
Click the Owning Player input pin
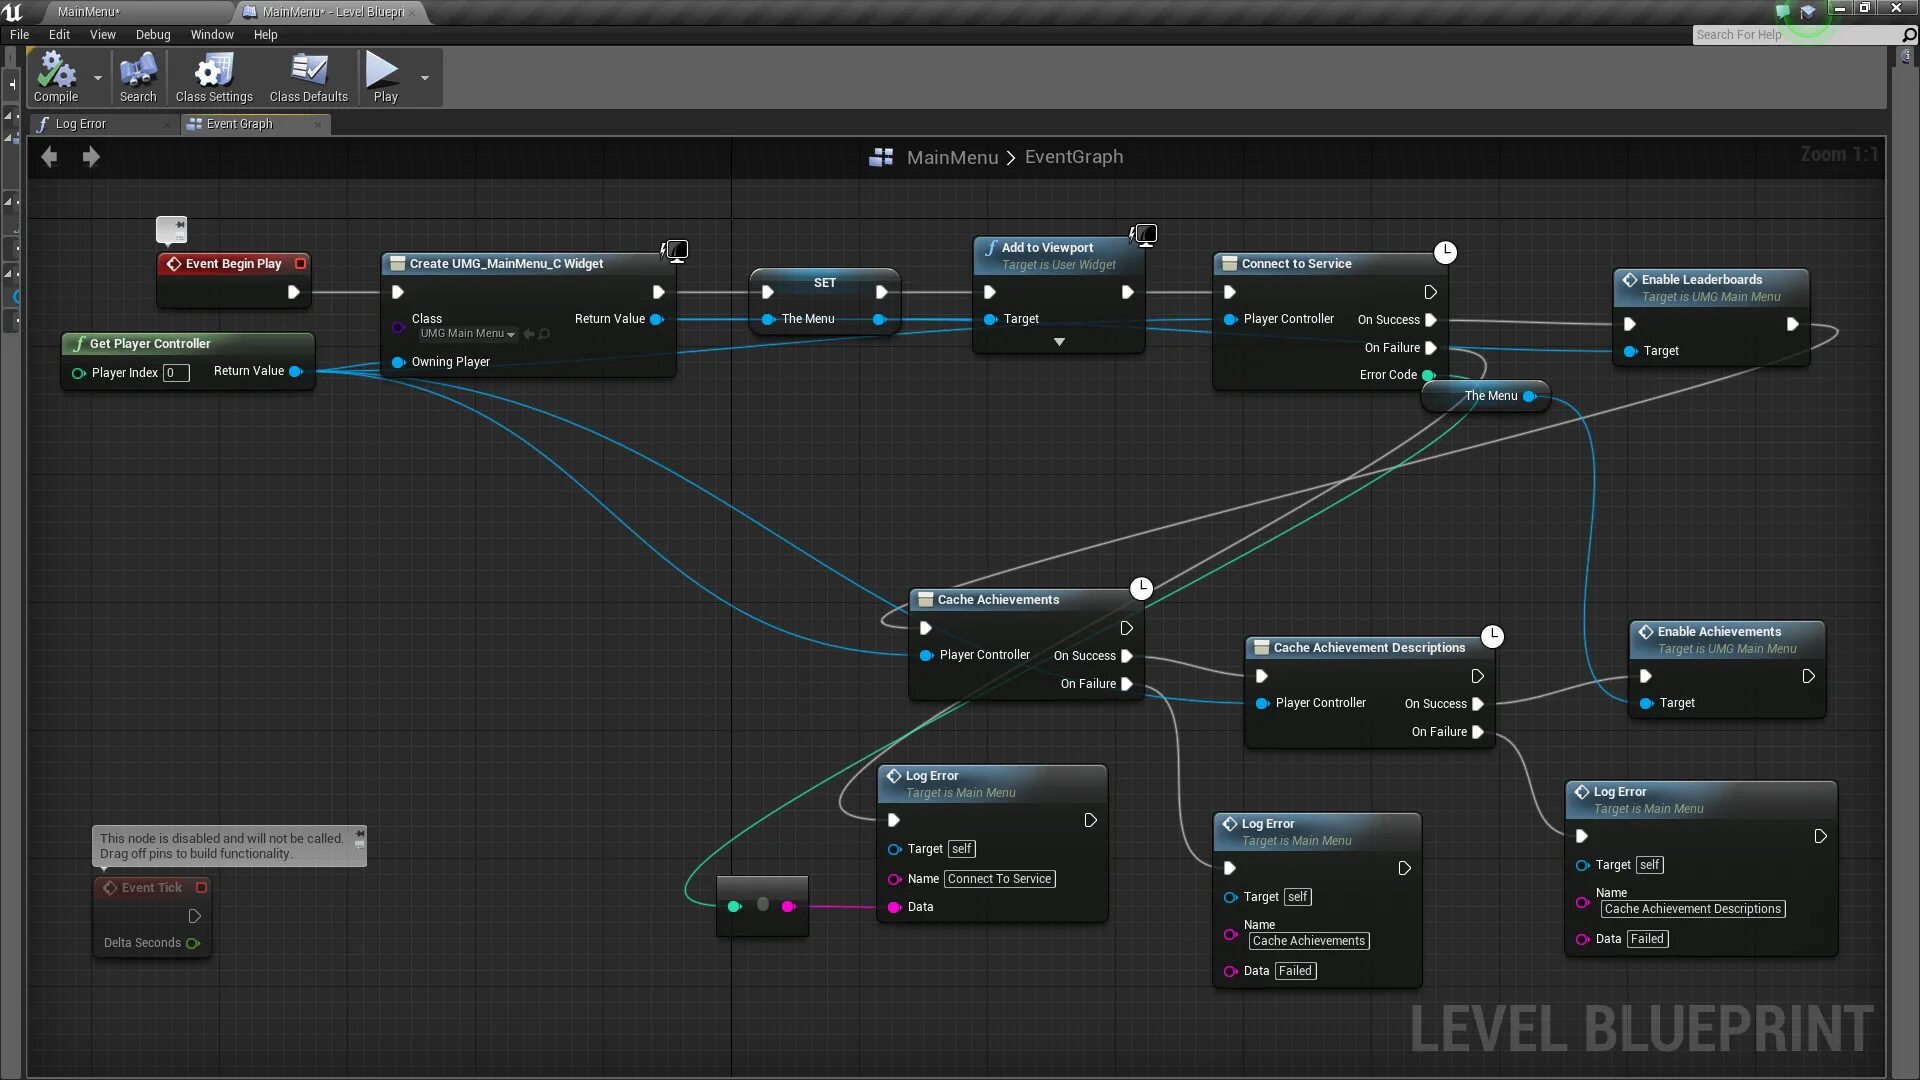point(398,362)
